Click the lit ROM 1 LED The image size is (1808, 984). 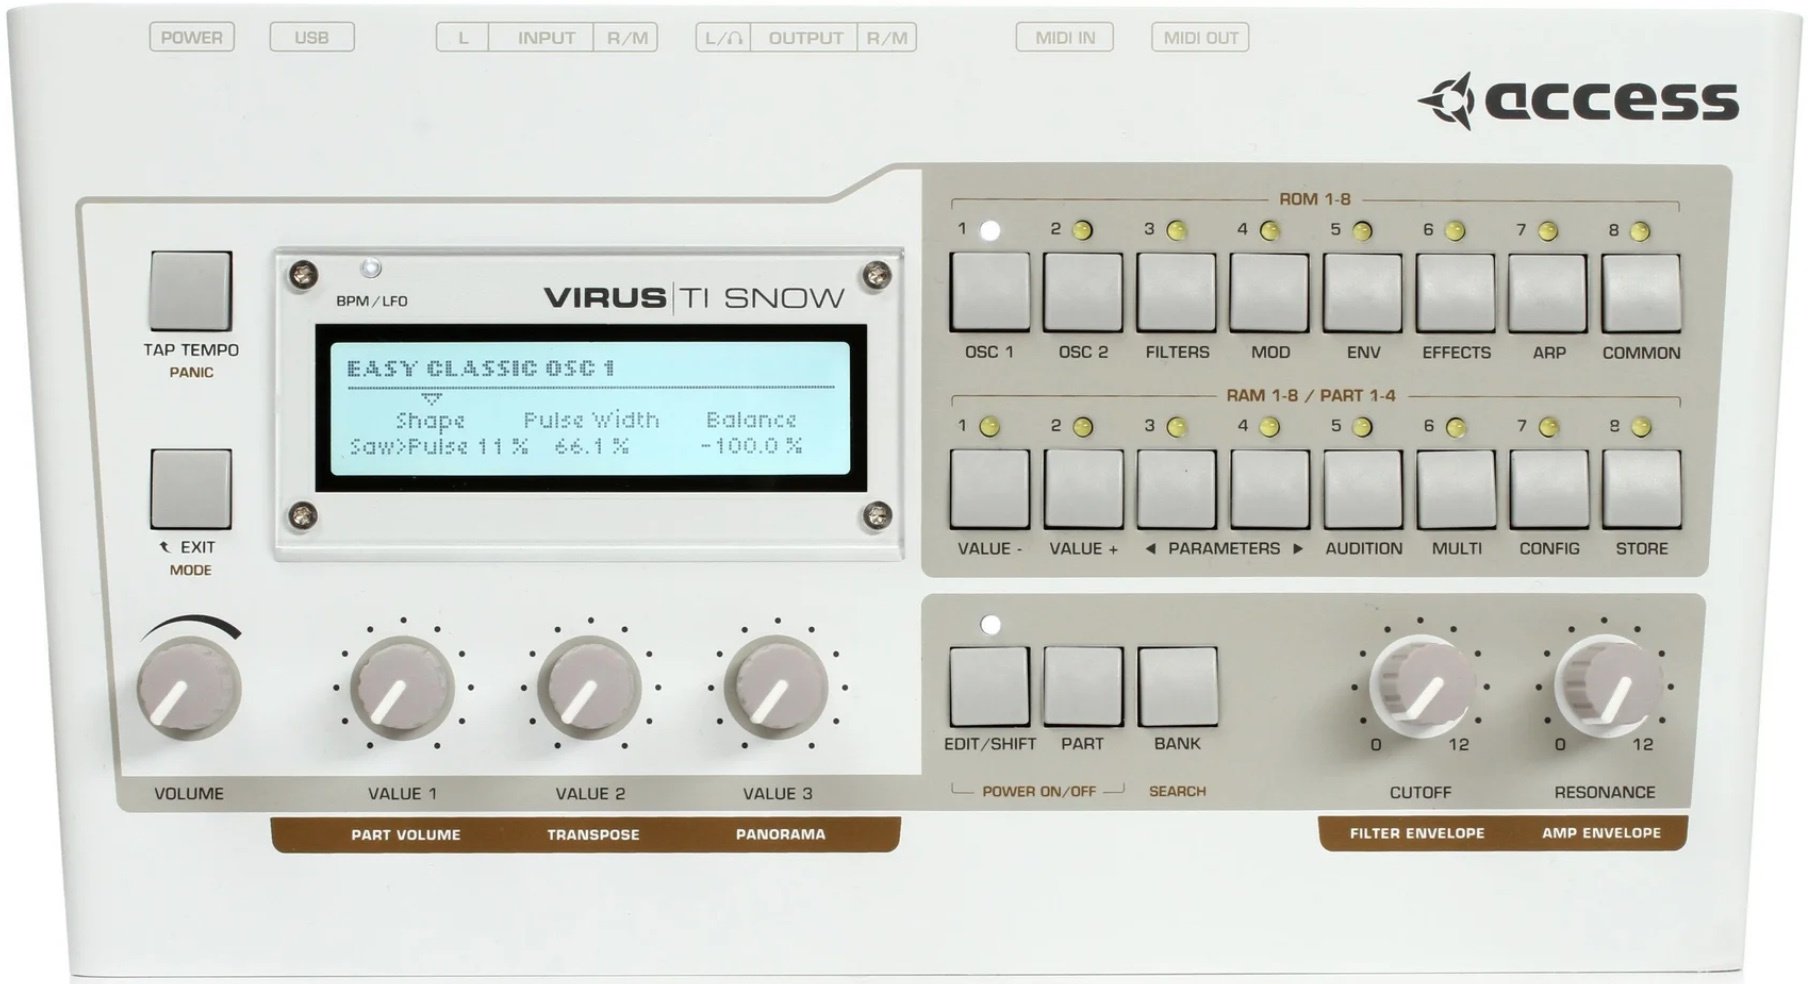pos(990,230)
